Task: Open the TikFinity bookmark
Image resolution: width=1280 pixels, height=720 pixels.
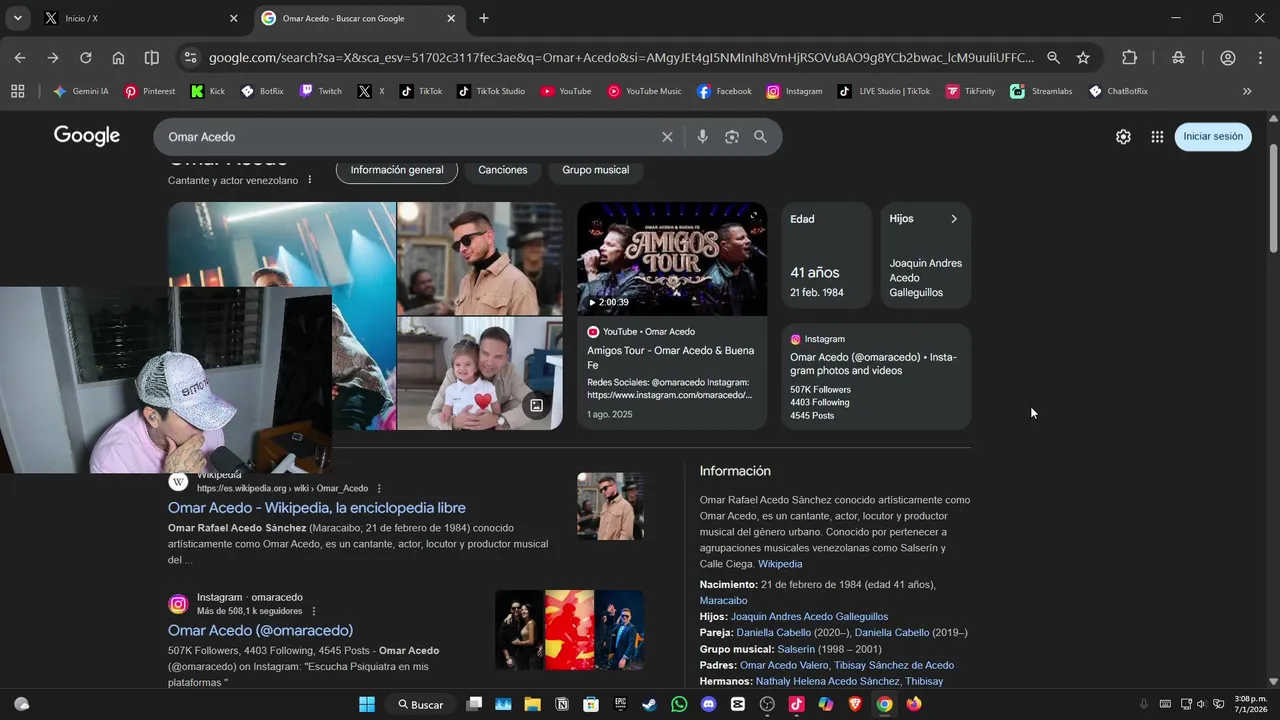Action: pos(970,91)
